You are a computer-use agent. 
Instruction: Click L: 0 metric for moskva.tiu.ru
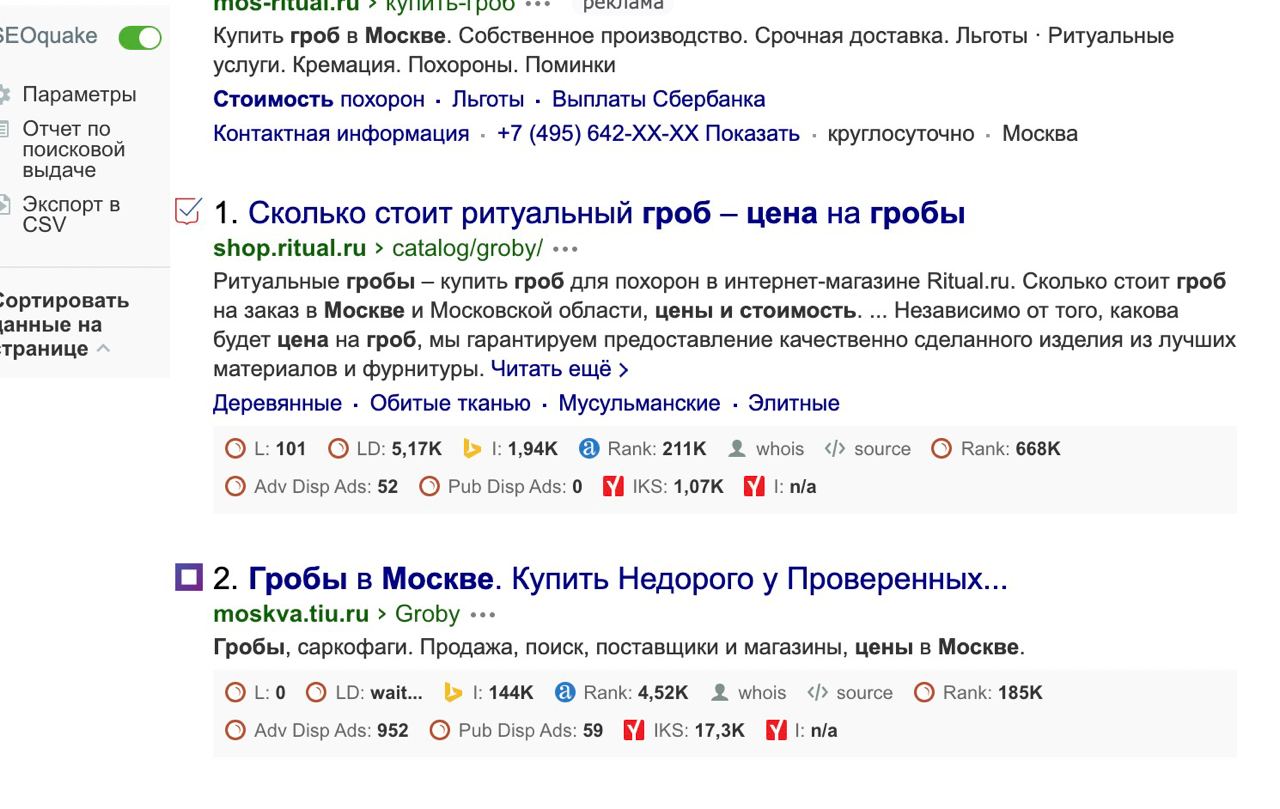(x=256, y=692)
